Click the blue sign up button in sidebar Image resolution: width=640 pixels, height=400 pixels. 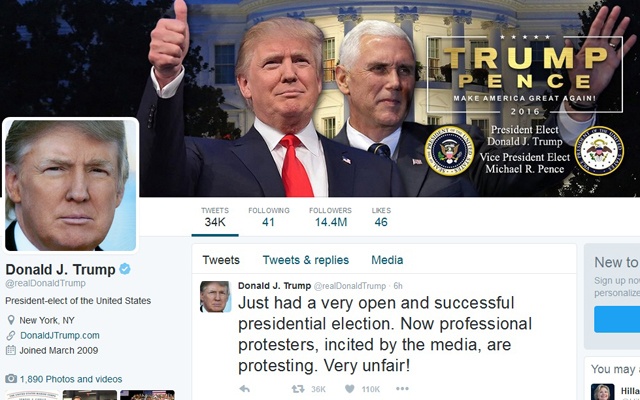click(617, 320)
